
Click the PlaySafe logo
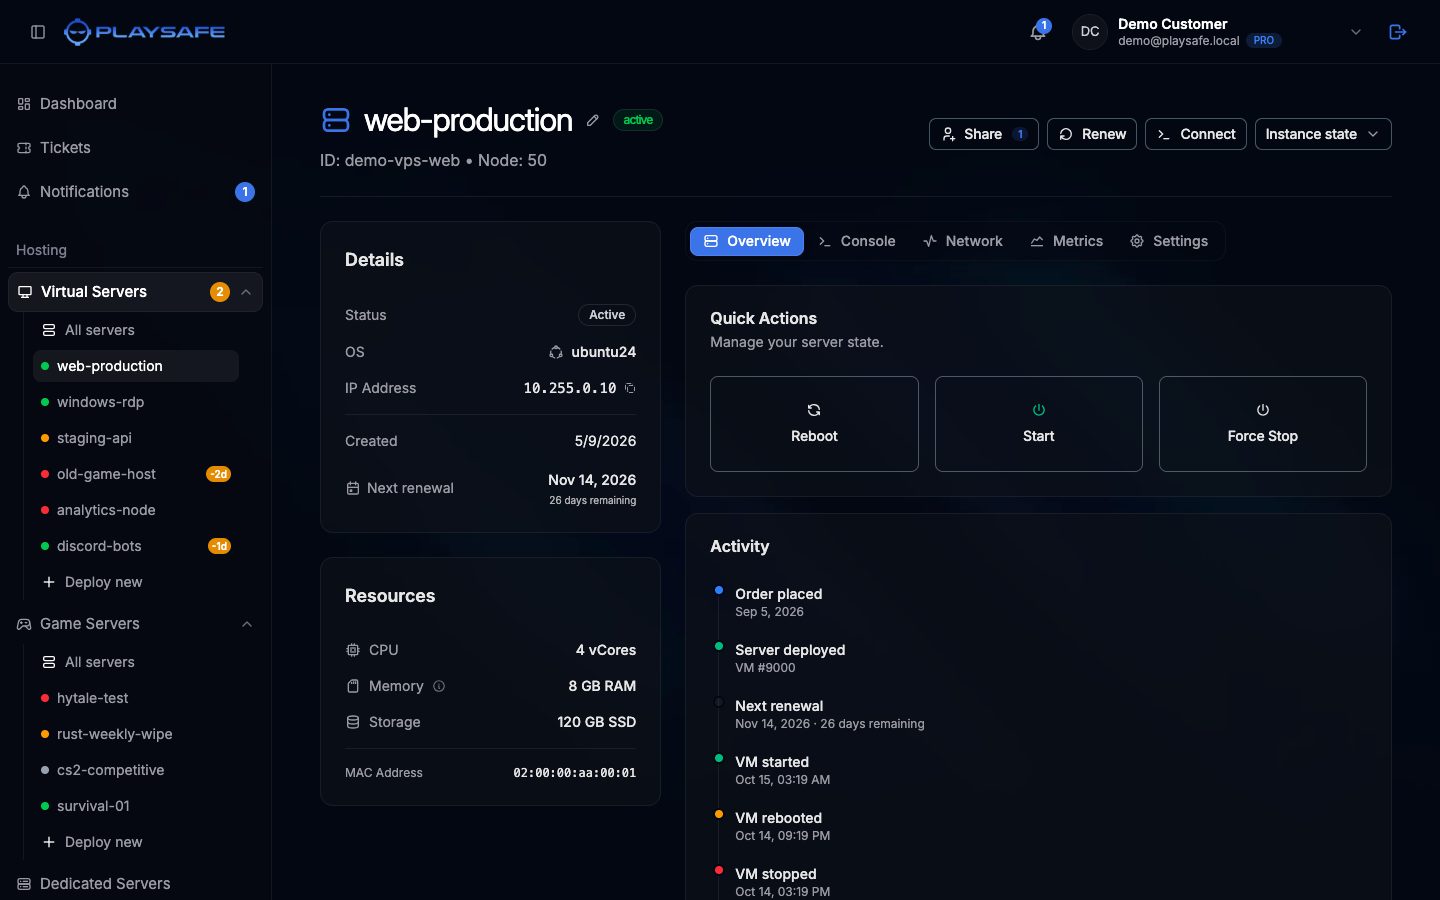144,32
